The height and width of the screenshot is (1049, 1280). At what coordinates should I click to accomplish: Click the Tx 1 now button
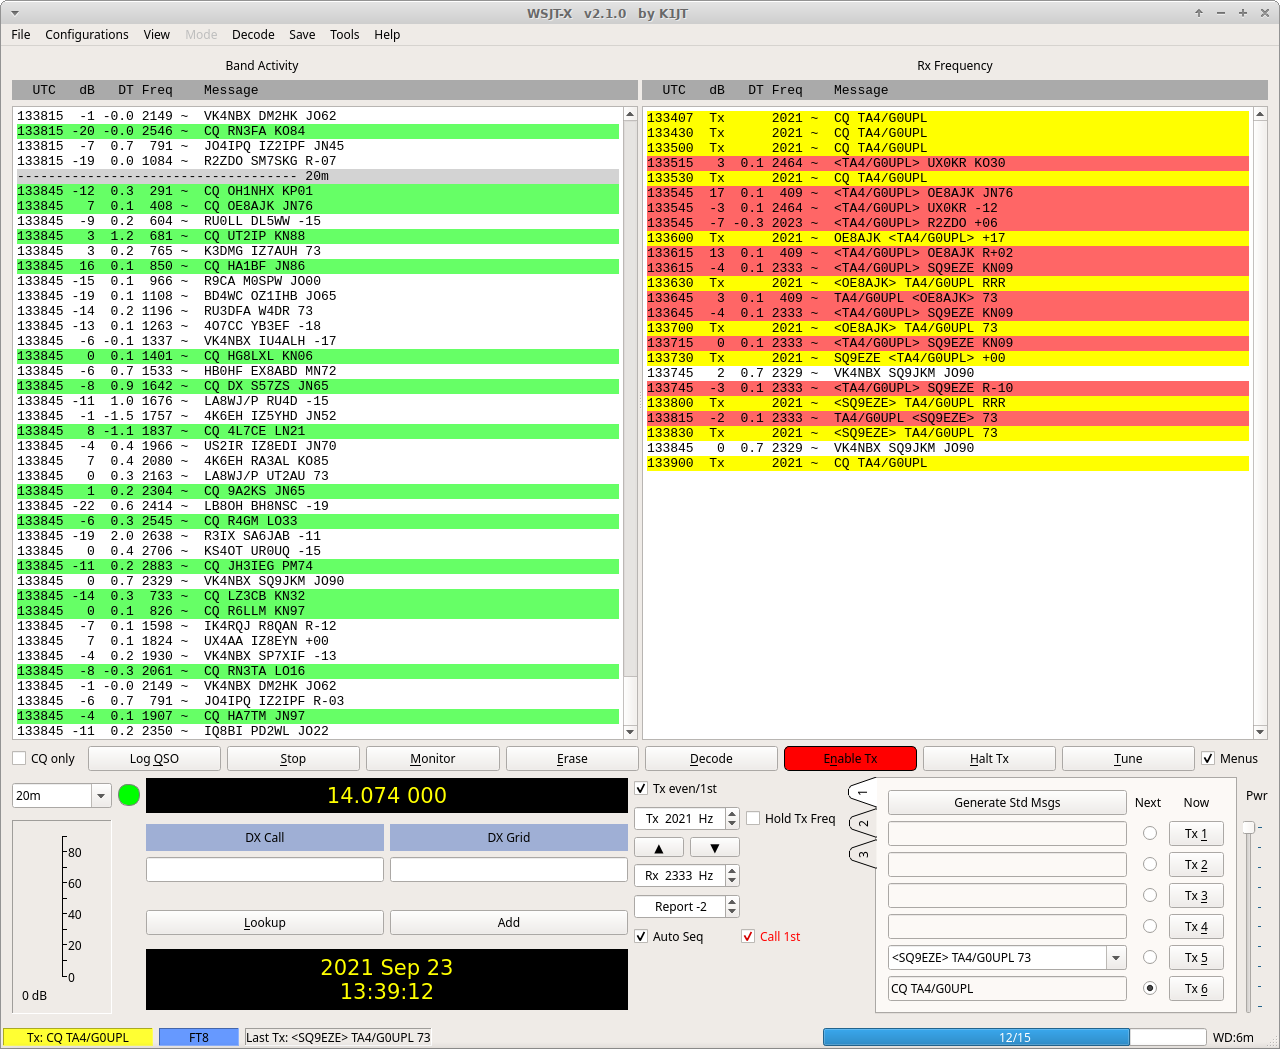[1196, 833]
